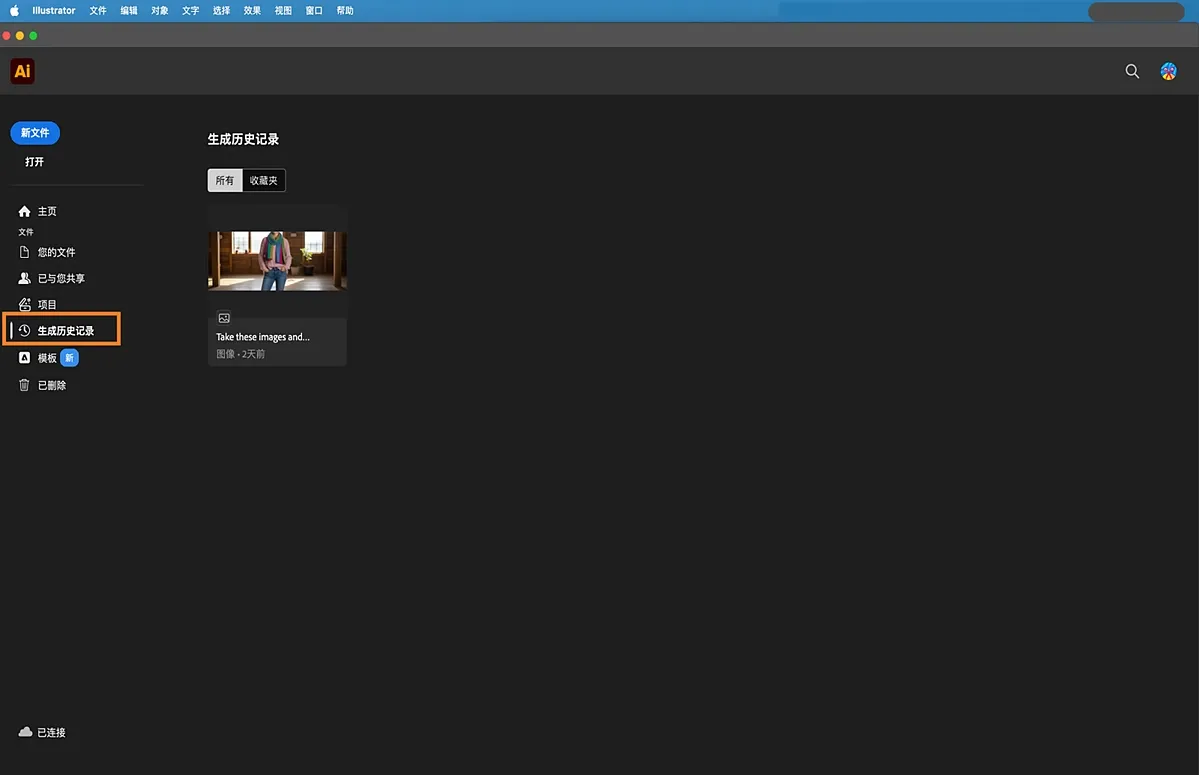Click the 主页 home icon

pyautogui.click(x=25, y=212)
